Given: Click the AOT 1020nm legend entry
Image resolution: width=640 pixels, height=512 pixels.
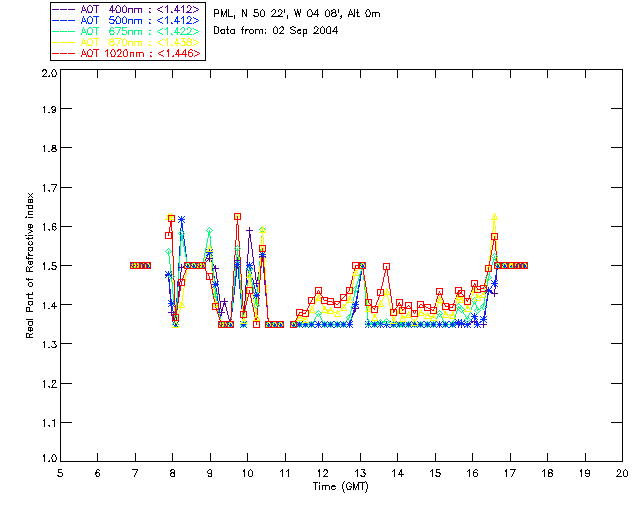Looking at the screenshot, I should point(126,53).
